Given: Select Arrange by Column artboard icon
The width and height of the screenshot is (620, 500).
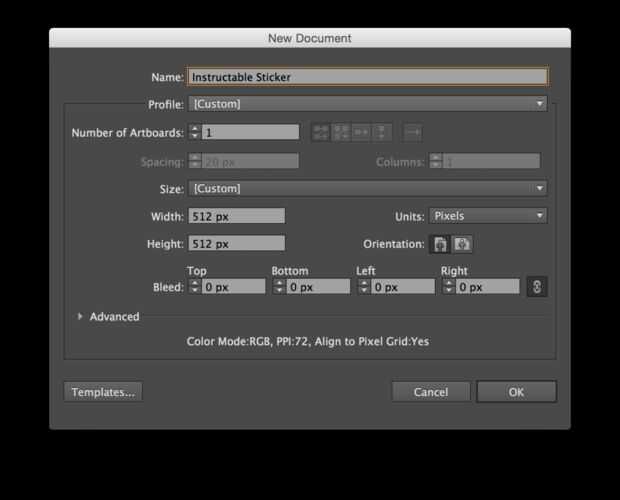Looking at the screenshot, I should 381,132.
